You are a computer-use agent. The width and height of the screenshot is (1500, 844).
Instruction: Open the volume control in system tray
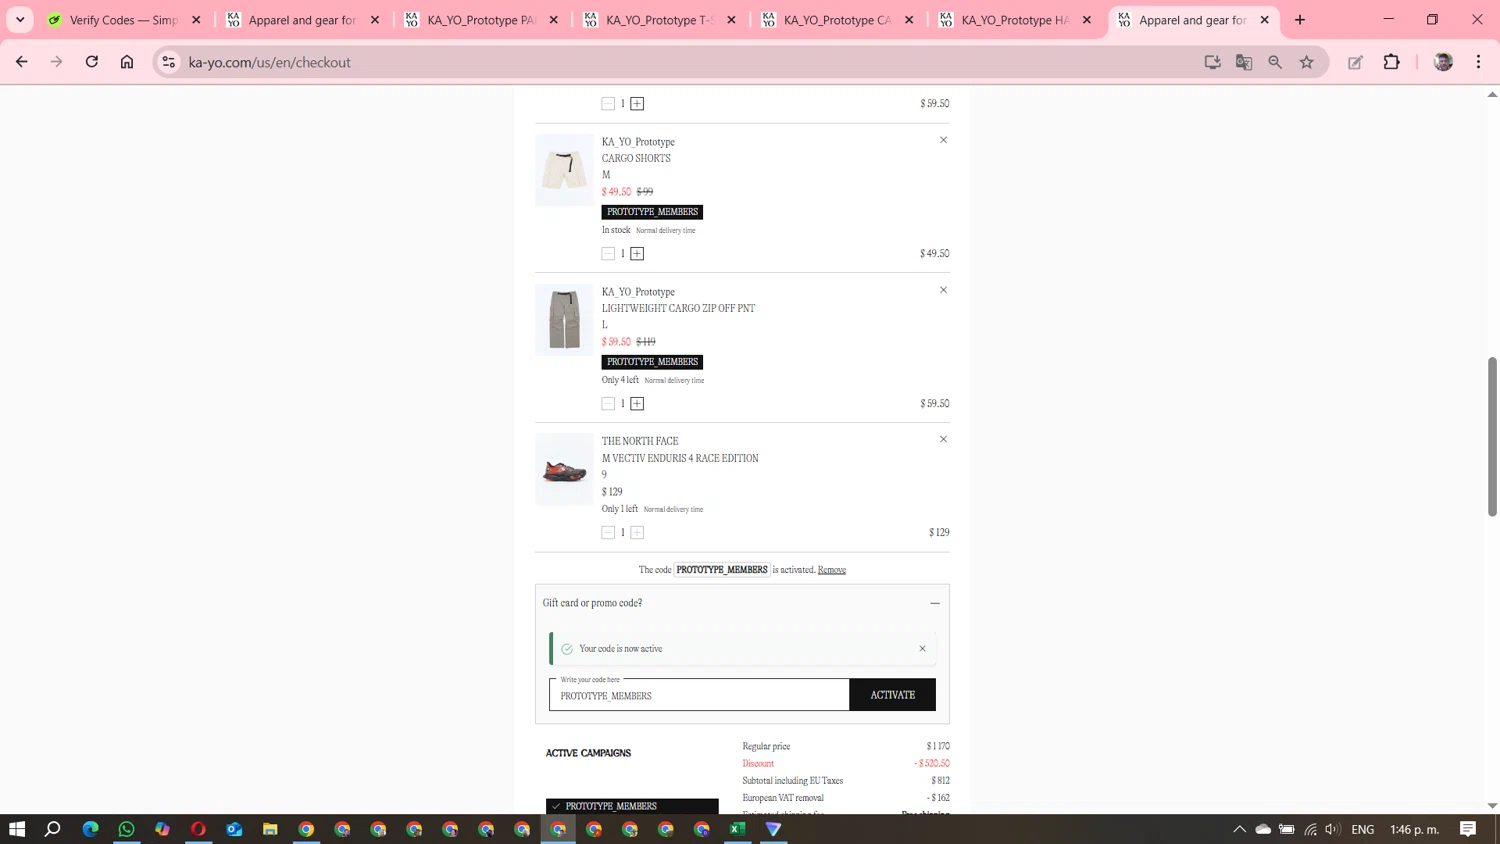(x=1332, y=829)
